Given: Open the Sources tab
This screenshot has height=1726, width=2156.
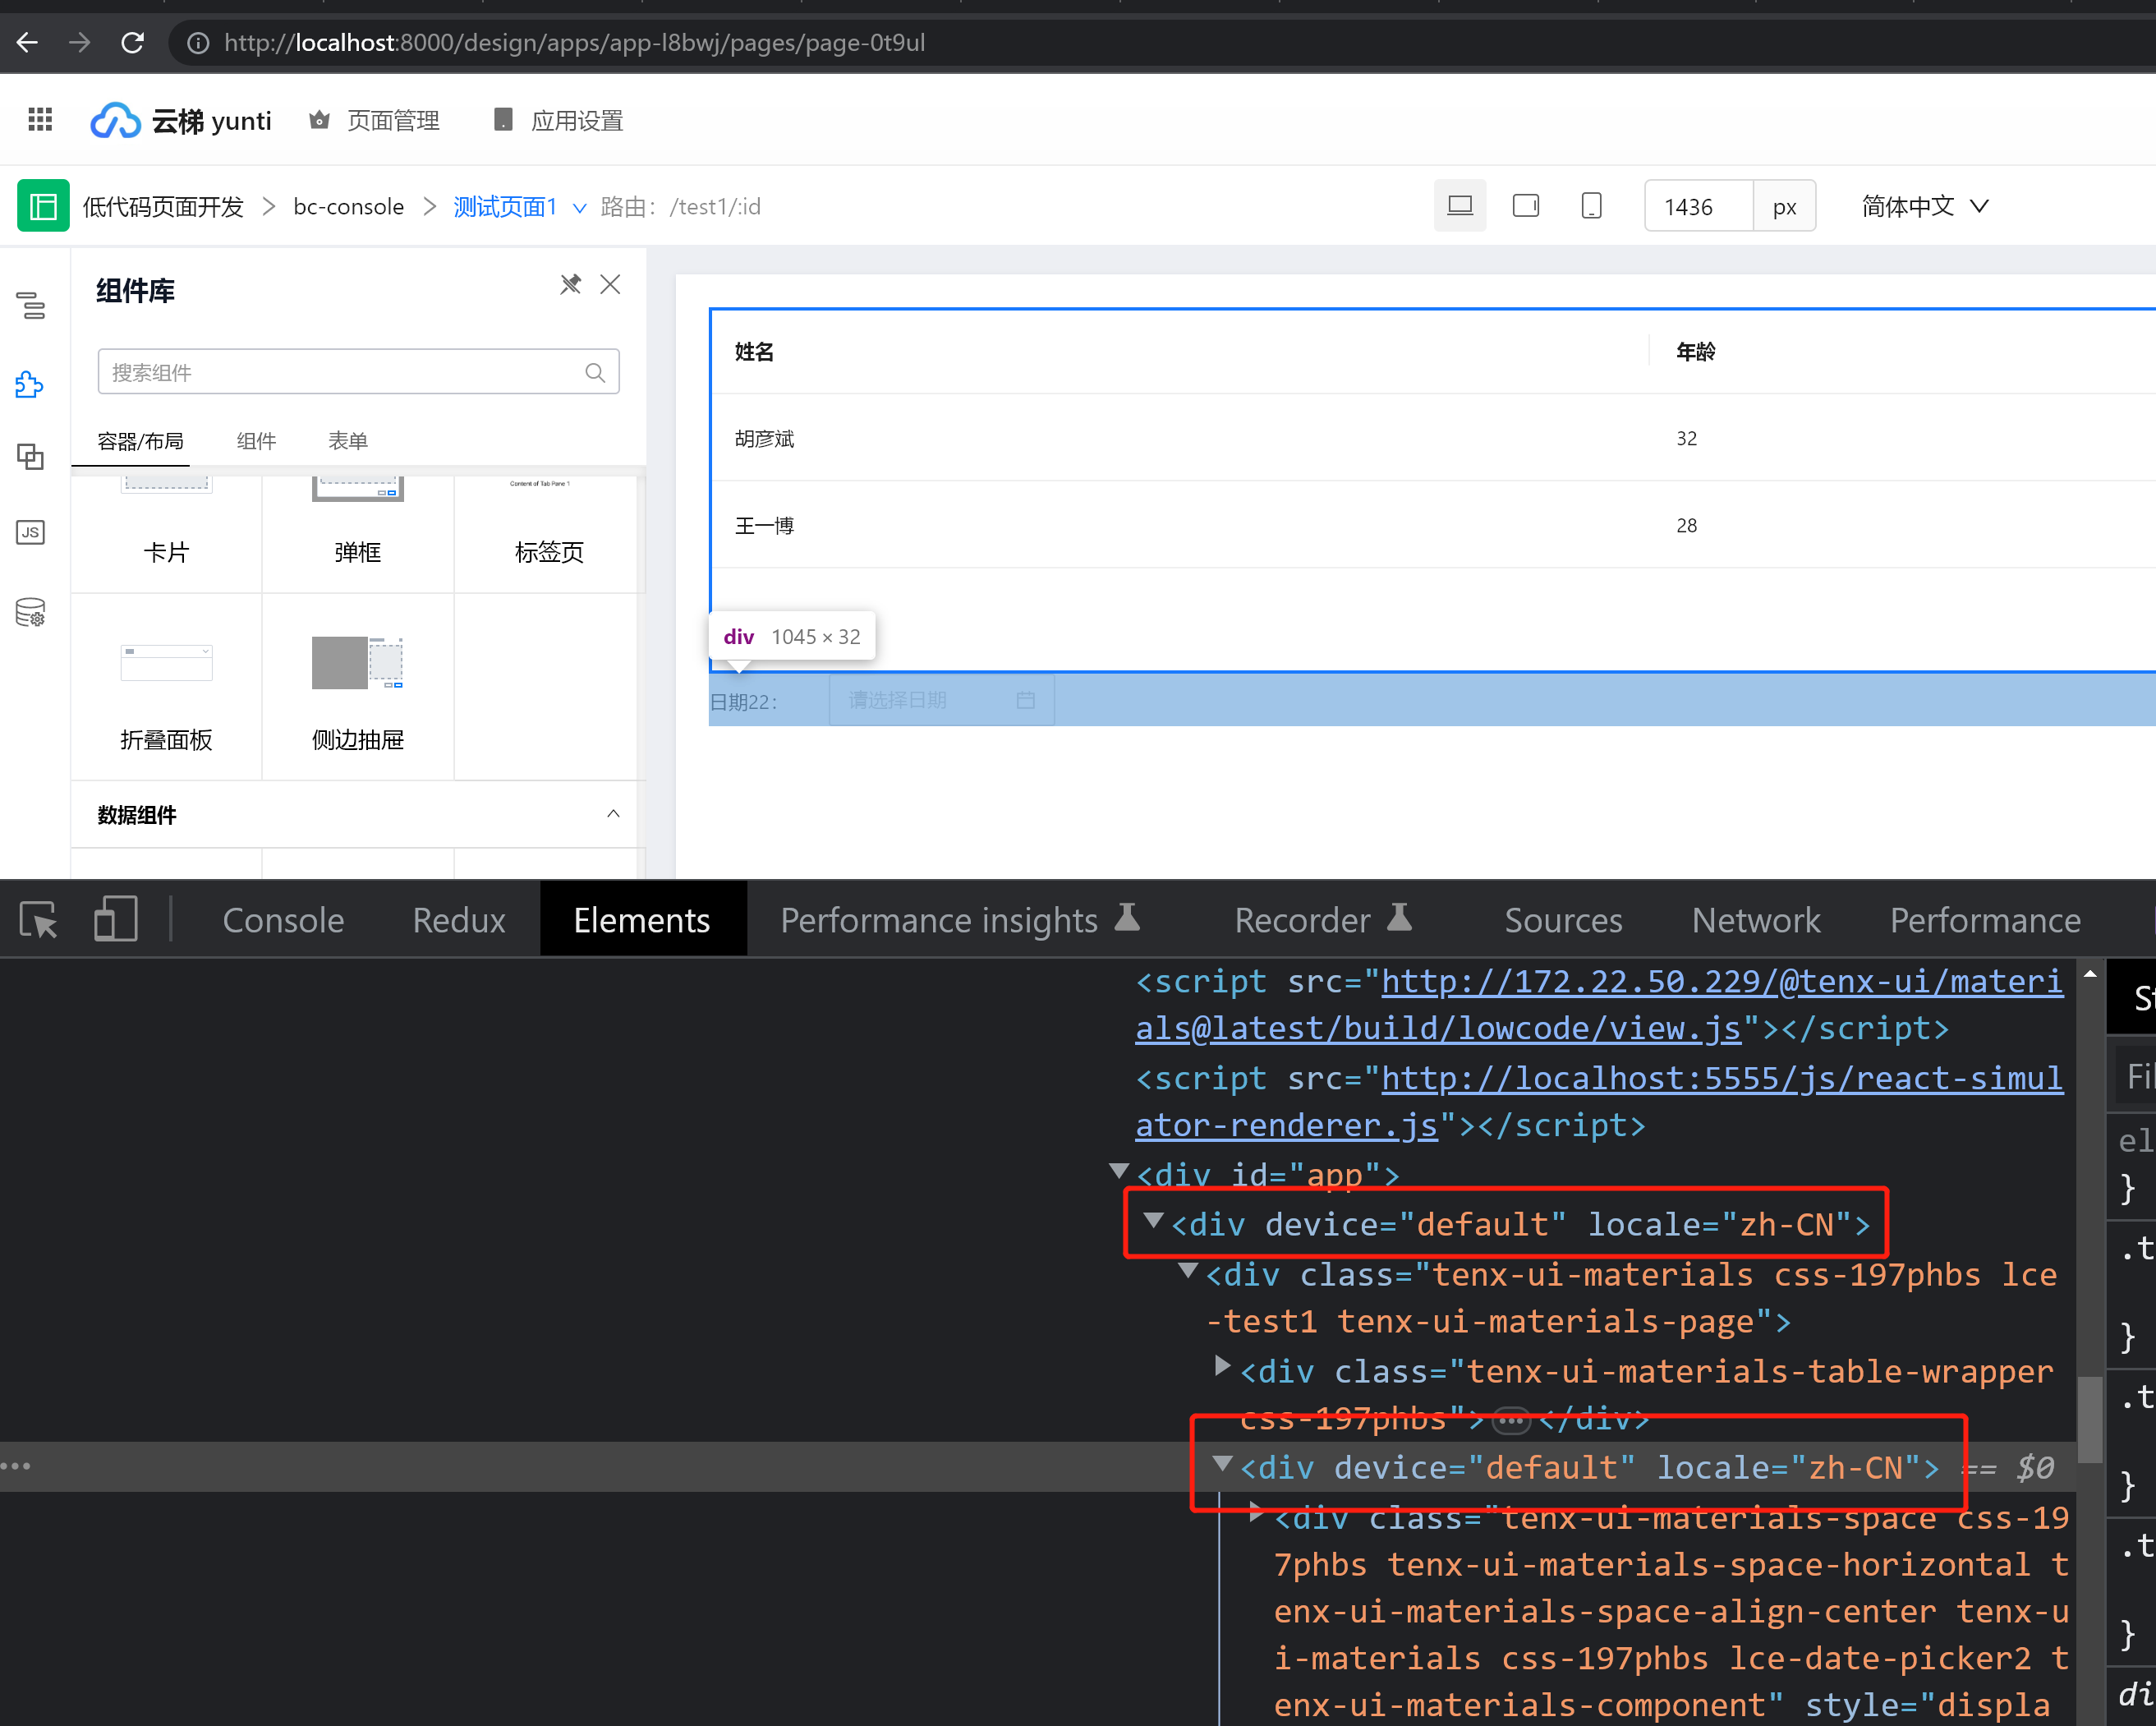Looking at the screenshot, I should pyautogui.click(x=1563, y=919).
